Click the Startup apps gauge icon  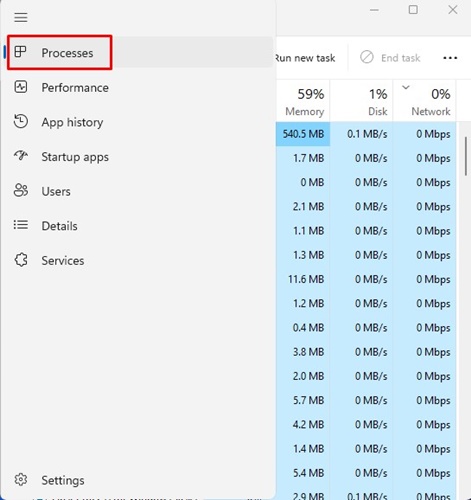click(21, 155)
